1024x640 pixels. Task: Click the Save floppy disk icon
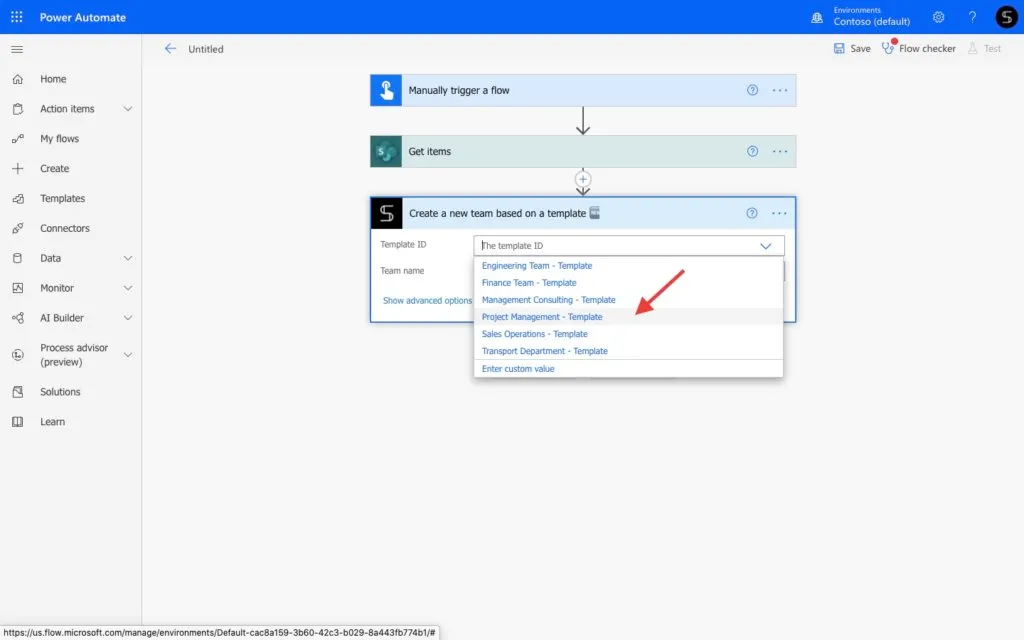[839, 48]
